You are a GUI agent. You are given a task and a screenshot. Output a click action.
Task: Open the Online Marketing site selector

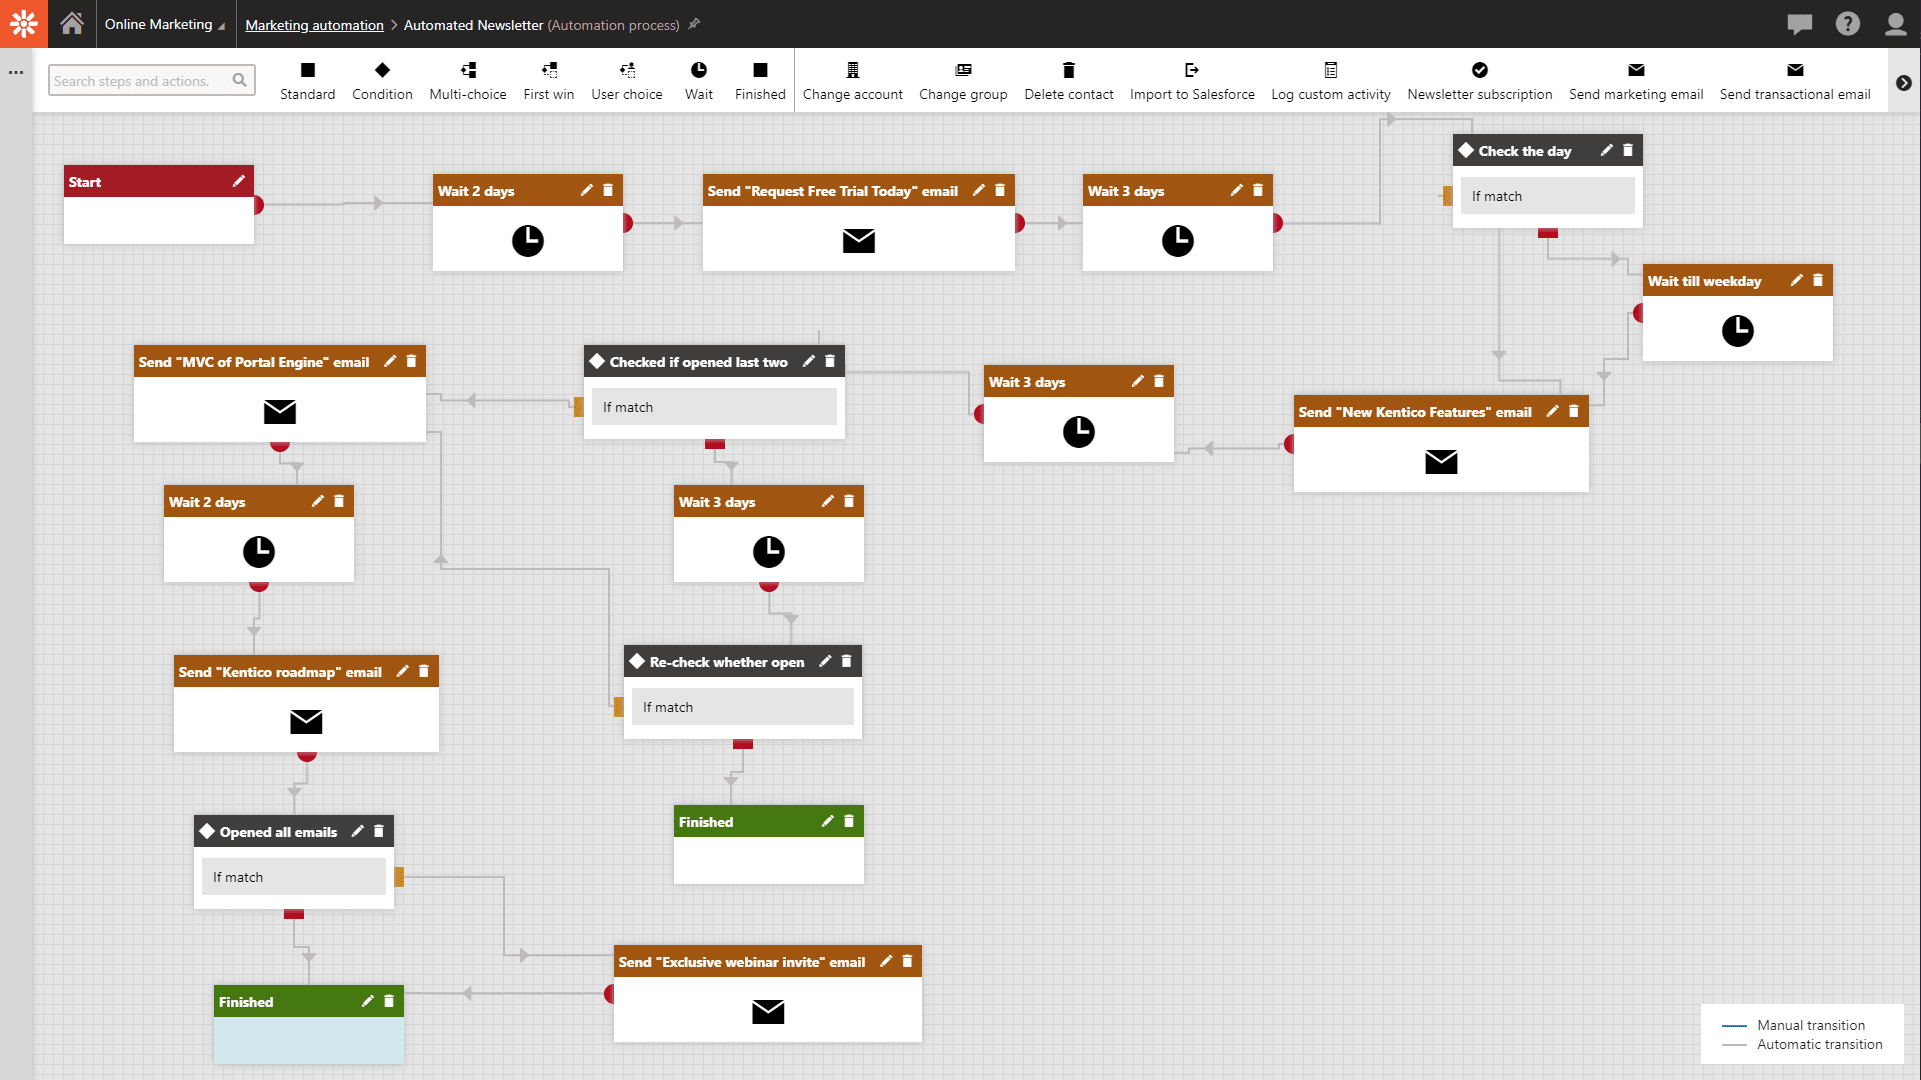point(165,24)
